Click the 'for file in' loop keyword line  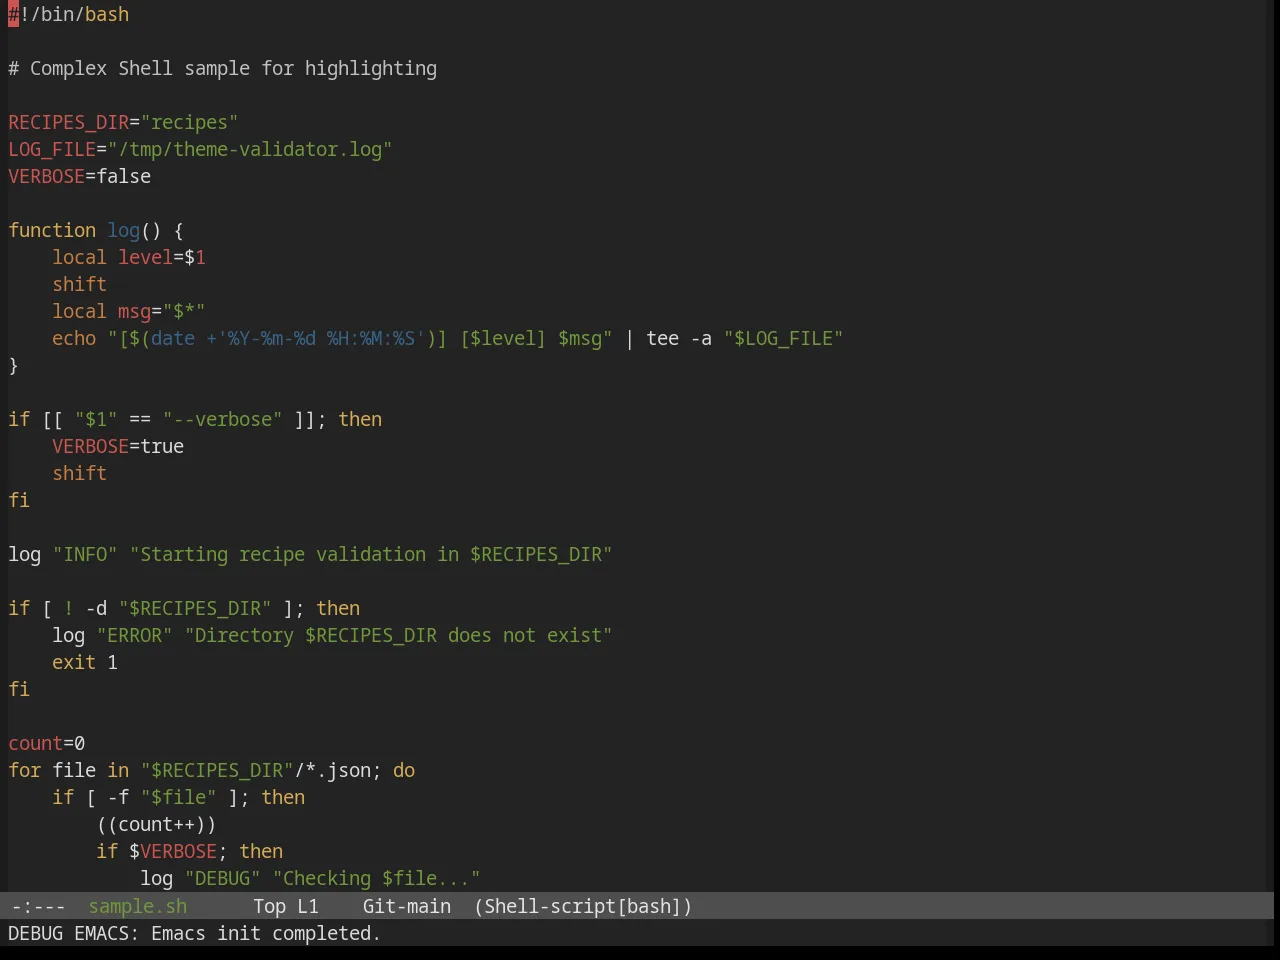(211, 770)
